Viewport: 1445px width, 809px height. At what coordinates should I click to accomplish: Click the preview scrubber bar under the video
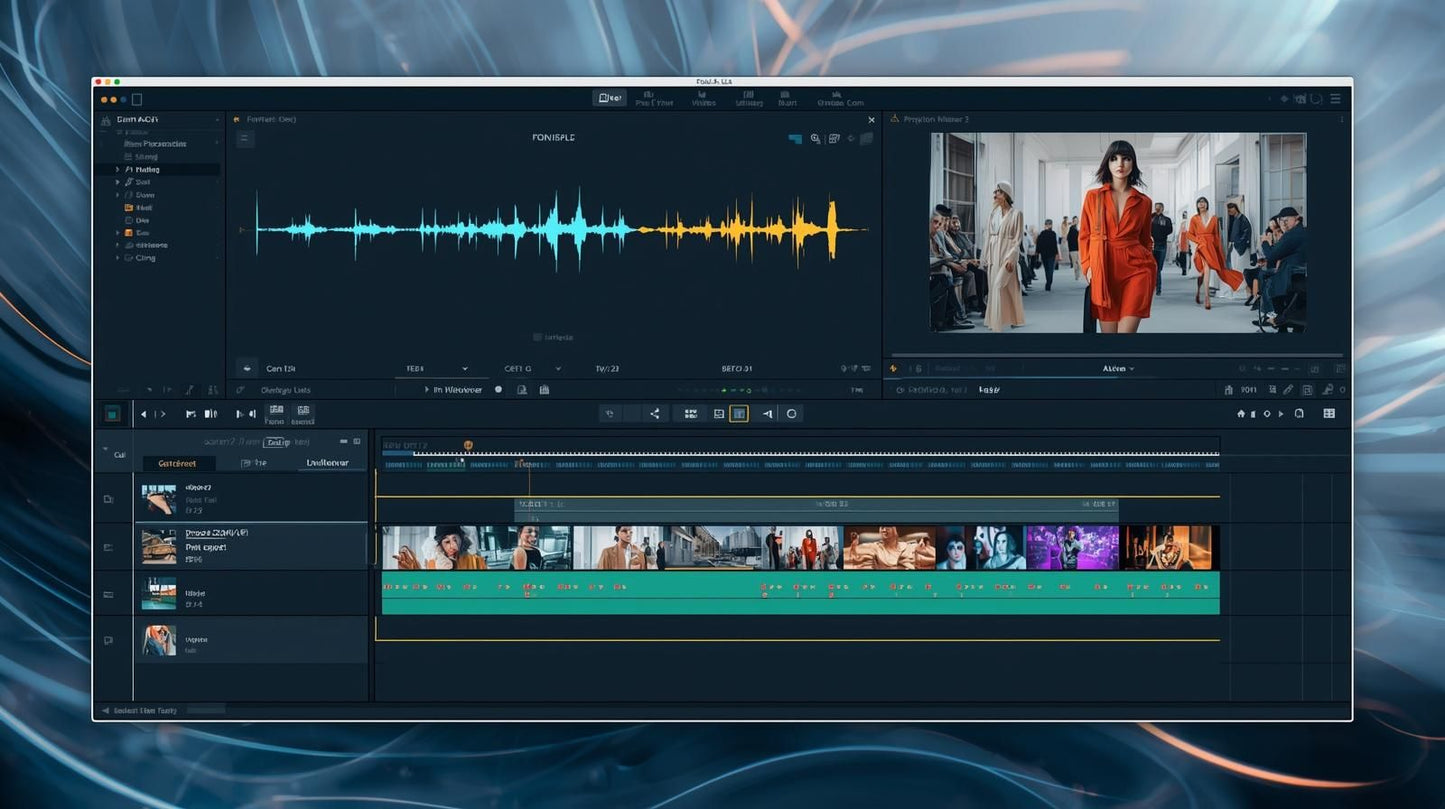pyautogui.click(x=1117, y=355)
